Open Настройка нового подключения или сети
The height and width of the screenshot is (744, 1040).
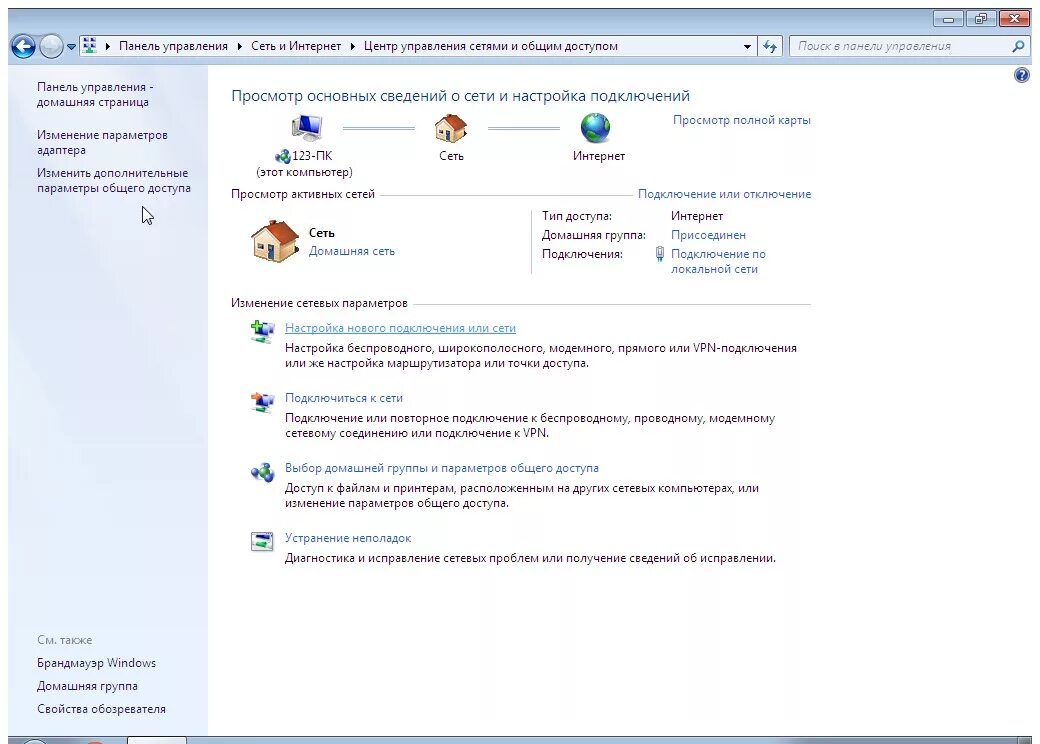pyautogui.click(x=400, y=328)
